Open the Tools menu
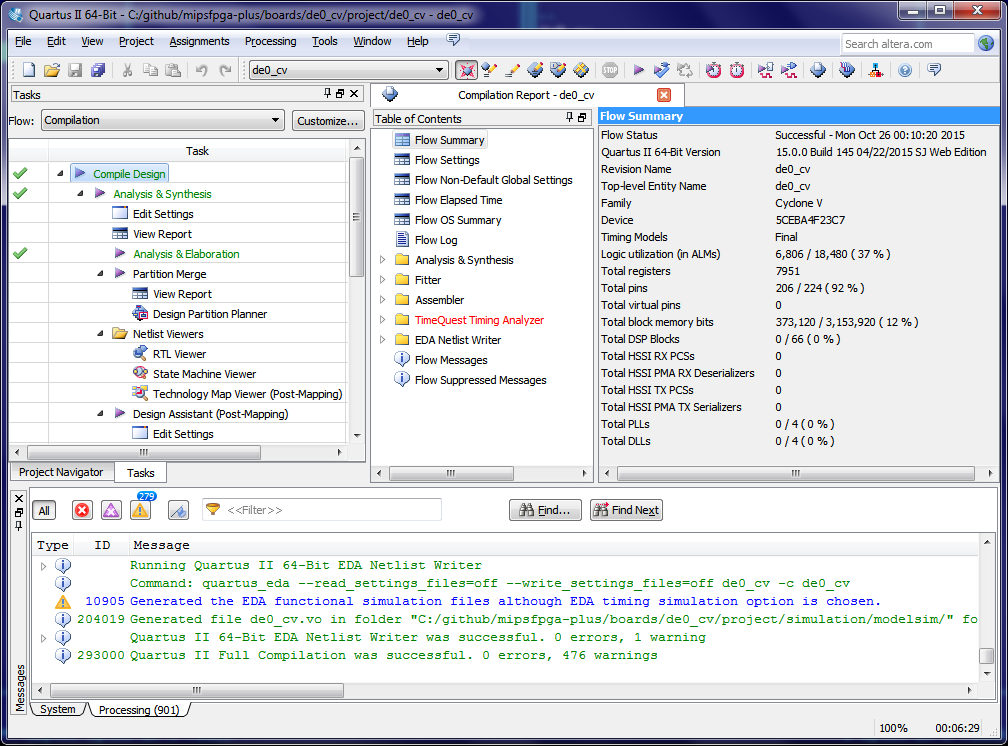The image size is (1008, 746). click(325, 41)
